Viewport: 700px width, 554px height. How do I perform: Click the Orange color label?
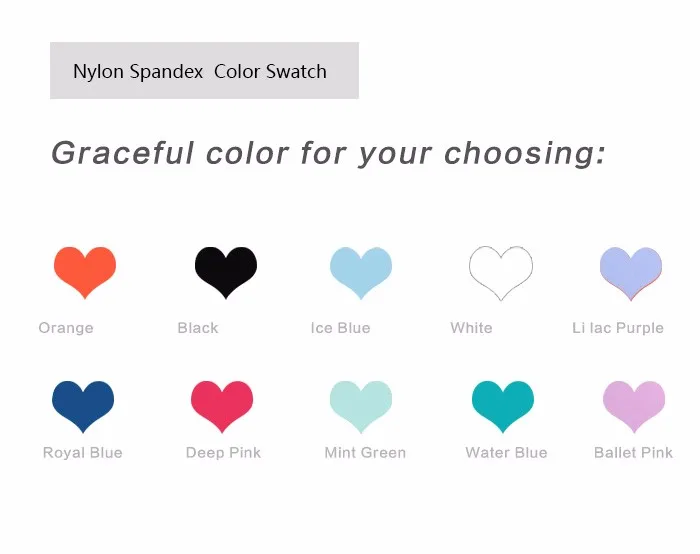click(66, 328)
